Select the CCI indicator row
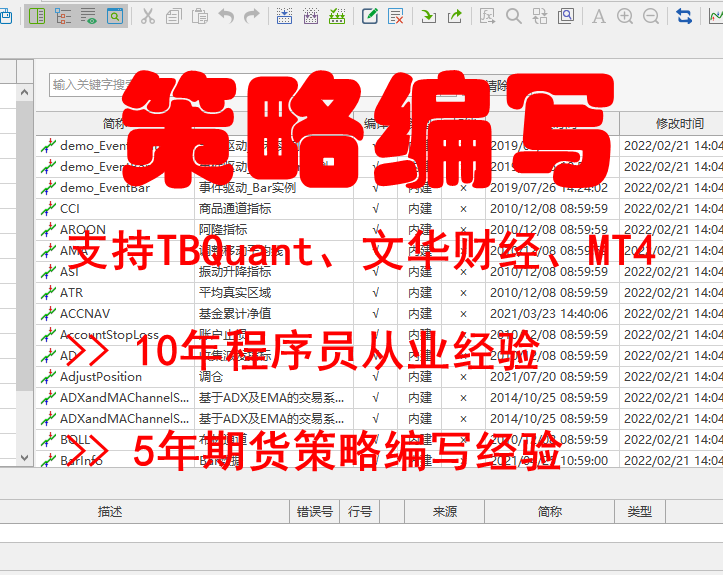Viewport: 723px width, 575px height. point(70,209)
